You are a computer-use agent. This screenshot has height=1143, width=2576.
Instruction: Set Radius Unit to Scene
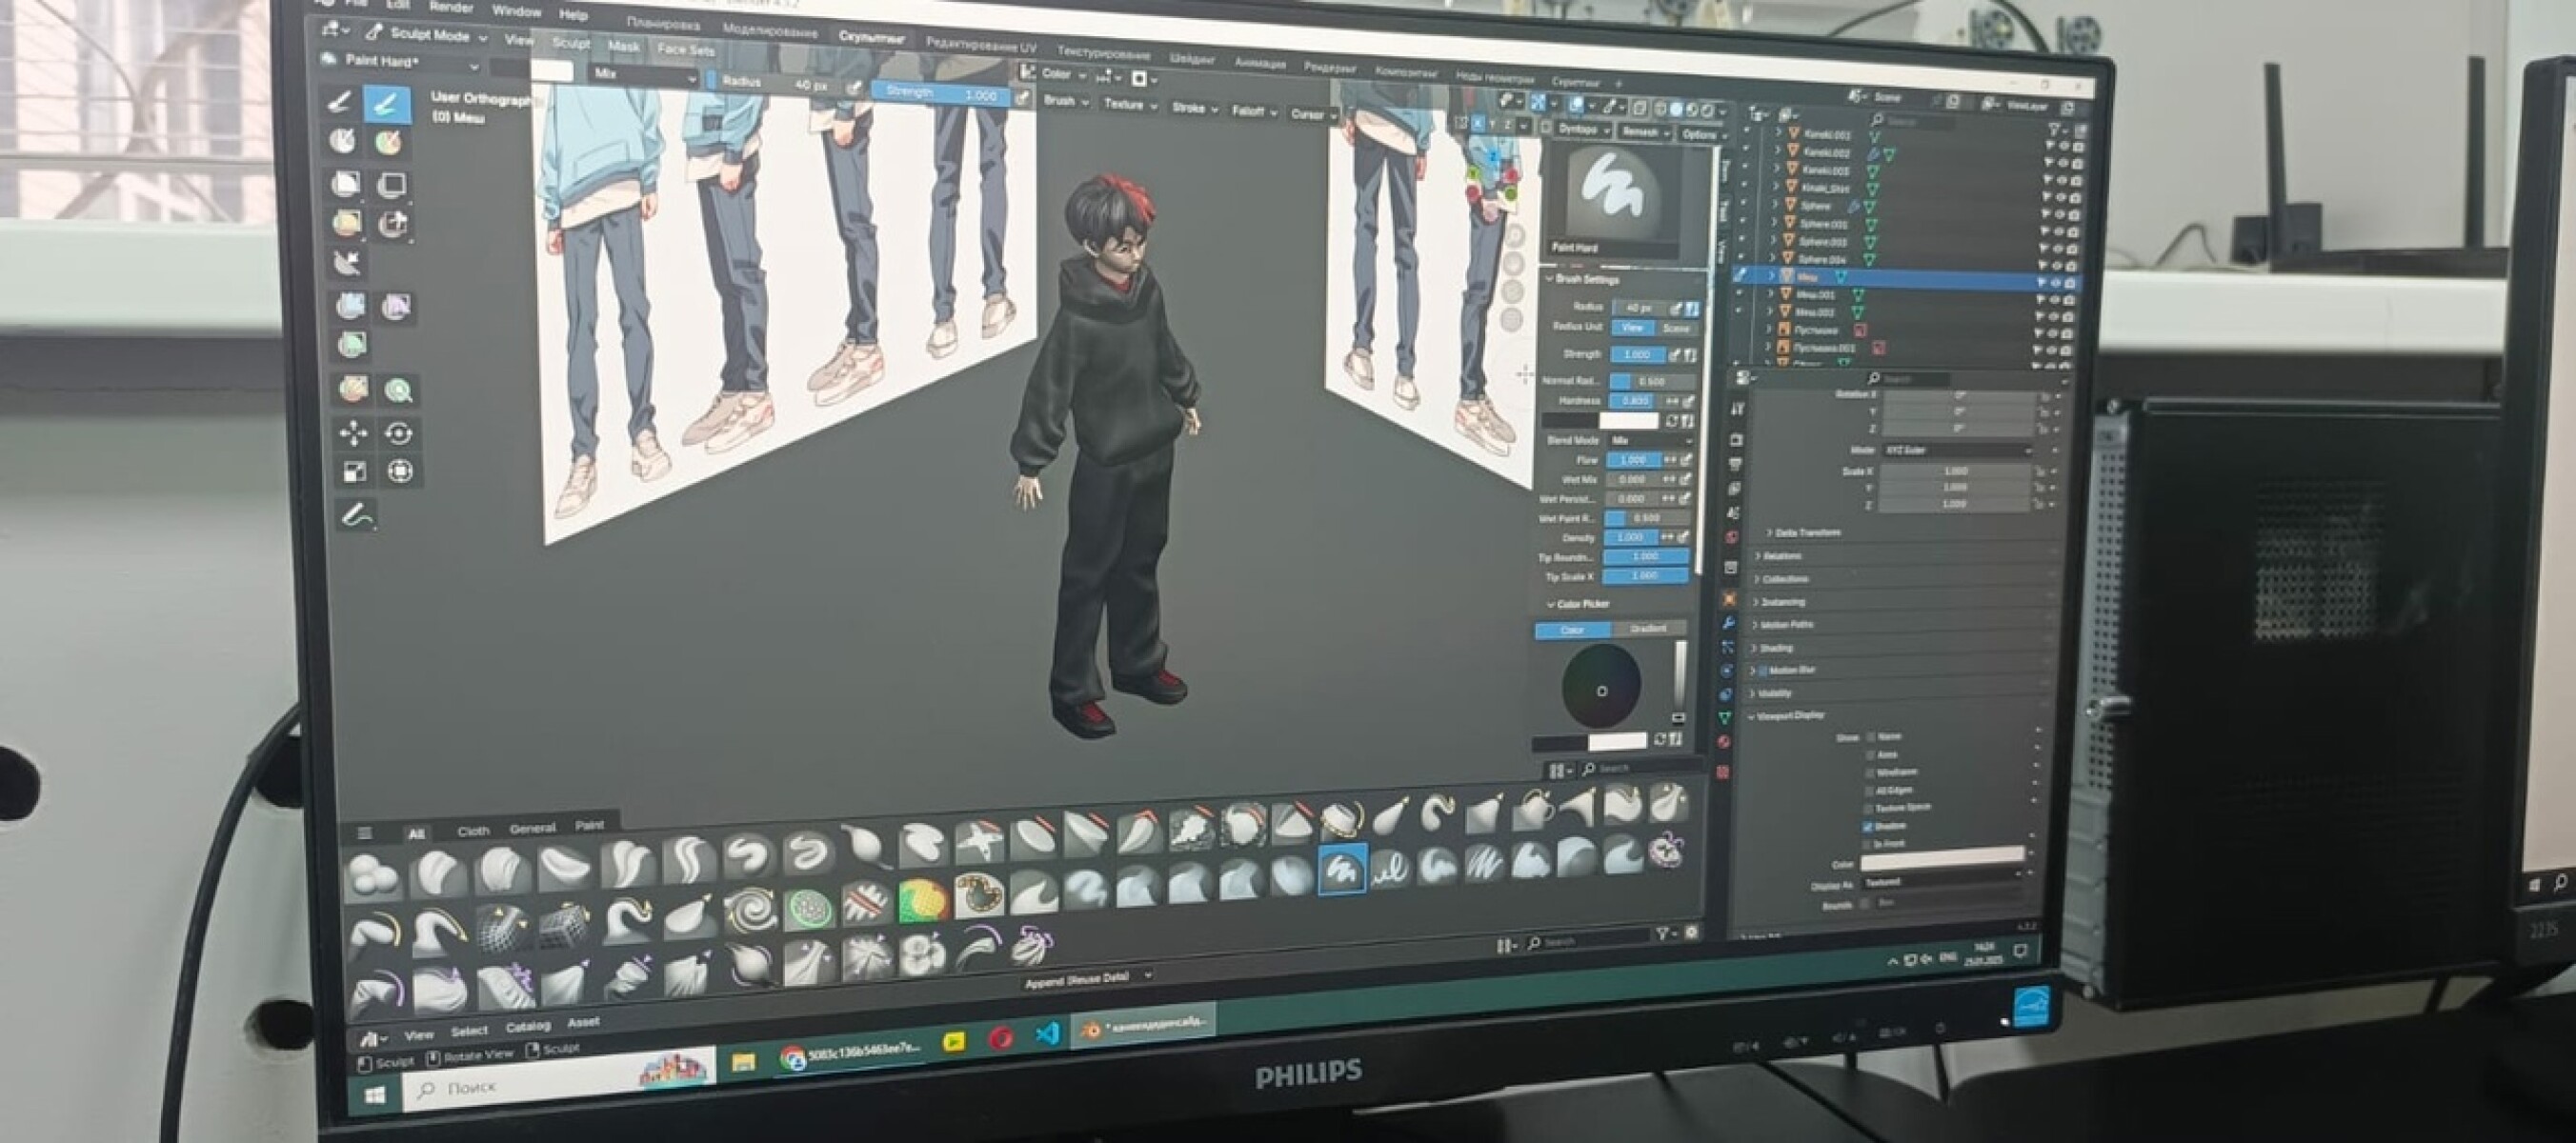[x=1676, y=328]
